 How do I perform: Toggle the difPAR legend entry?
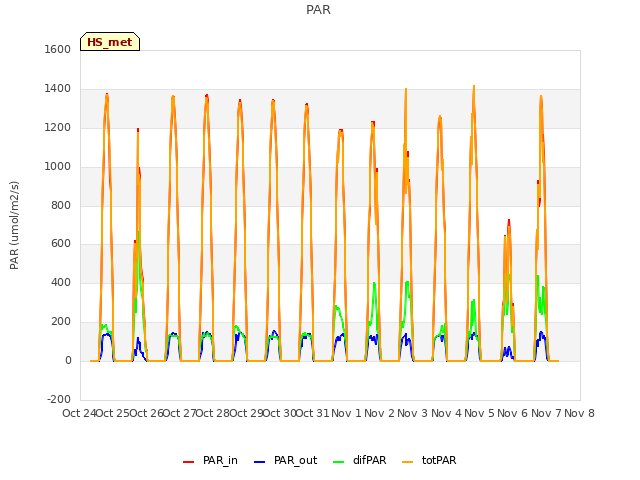click(360, 460)
